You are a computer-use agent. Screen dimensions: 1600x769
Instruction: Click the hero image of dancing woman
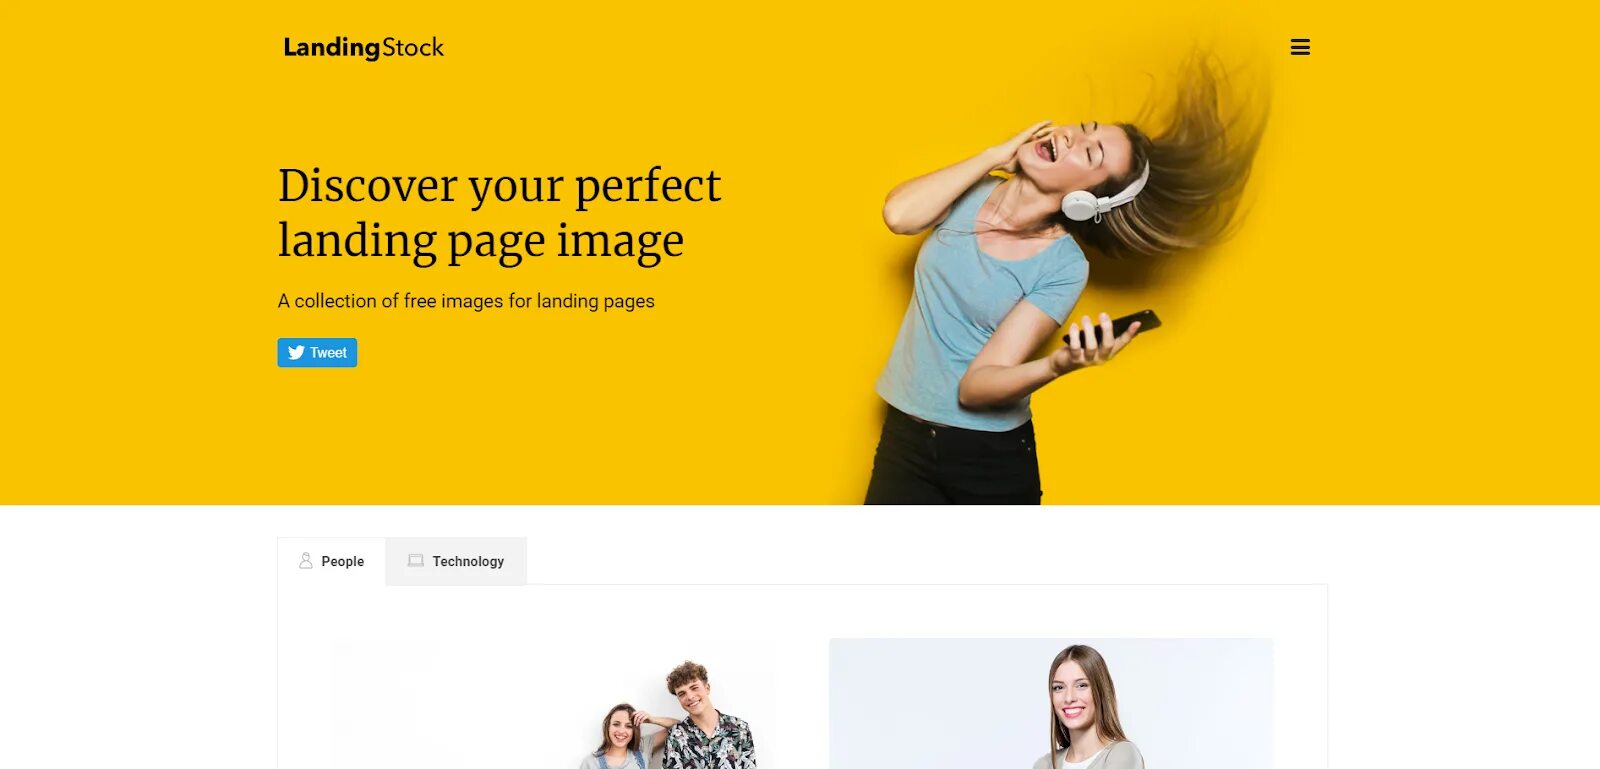(1060, 270)
